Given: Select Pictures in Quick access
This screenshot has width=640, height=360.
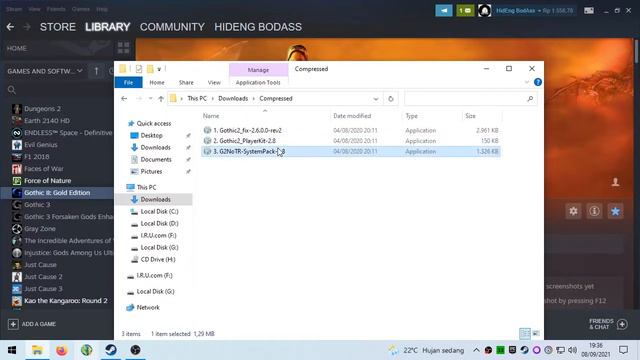Looking at the screenshot, I should (x=151, y=171).
